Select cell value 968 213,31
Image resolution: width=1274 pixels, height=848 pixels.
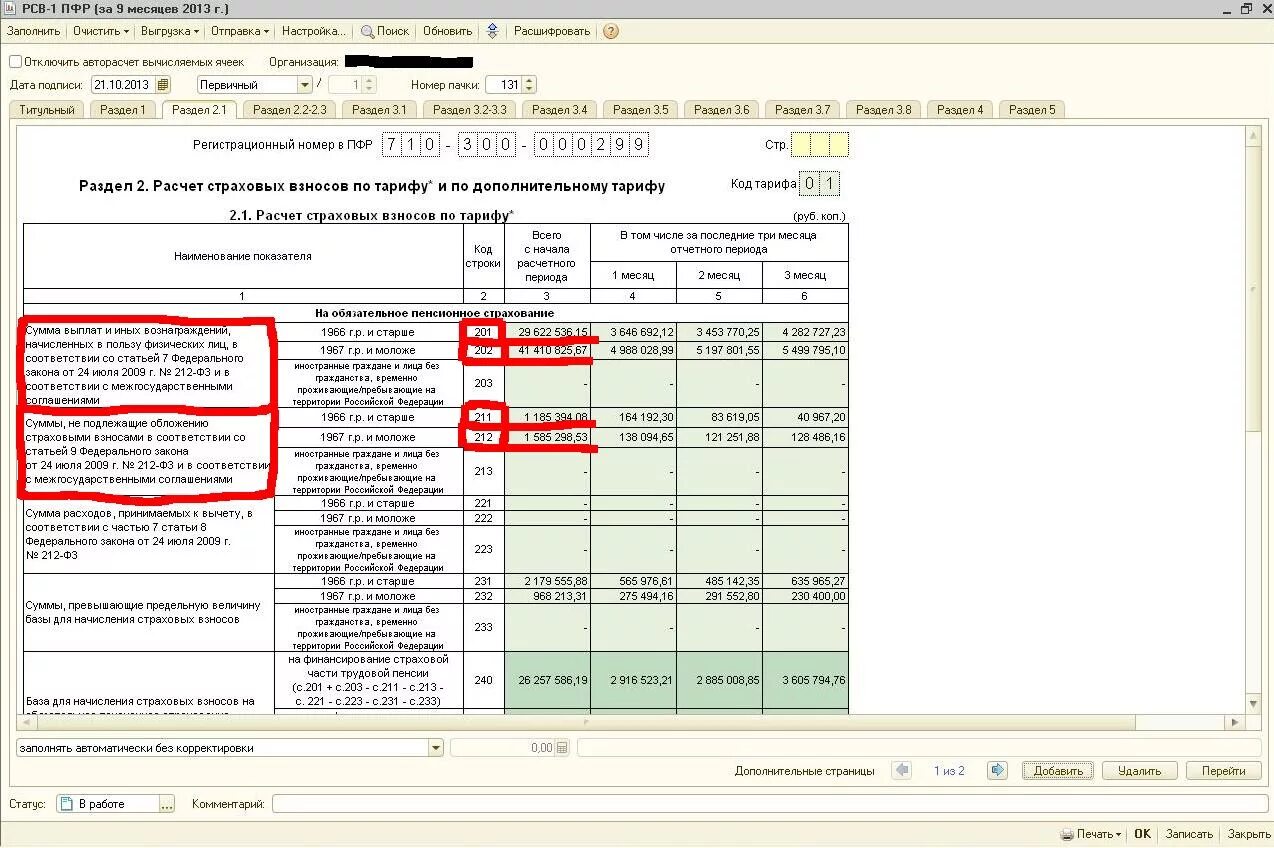(547, 596)
